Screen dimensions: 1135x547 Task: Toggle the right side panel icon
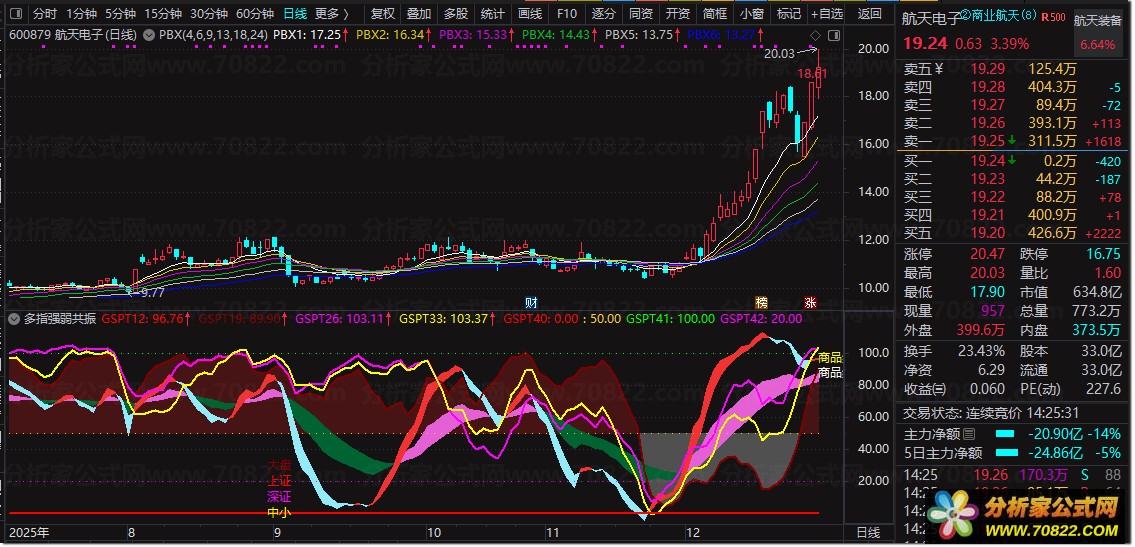[833, 35]
